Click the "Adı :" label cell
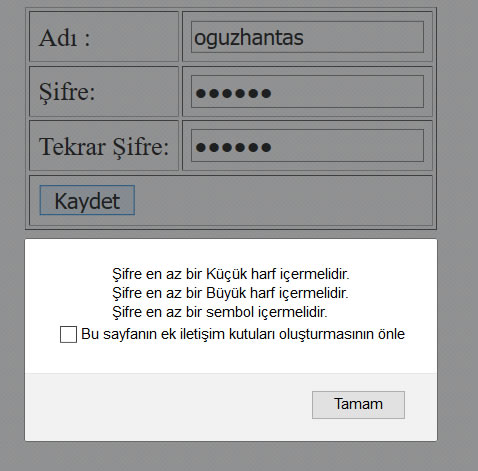 tap(104, 37)
